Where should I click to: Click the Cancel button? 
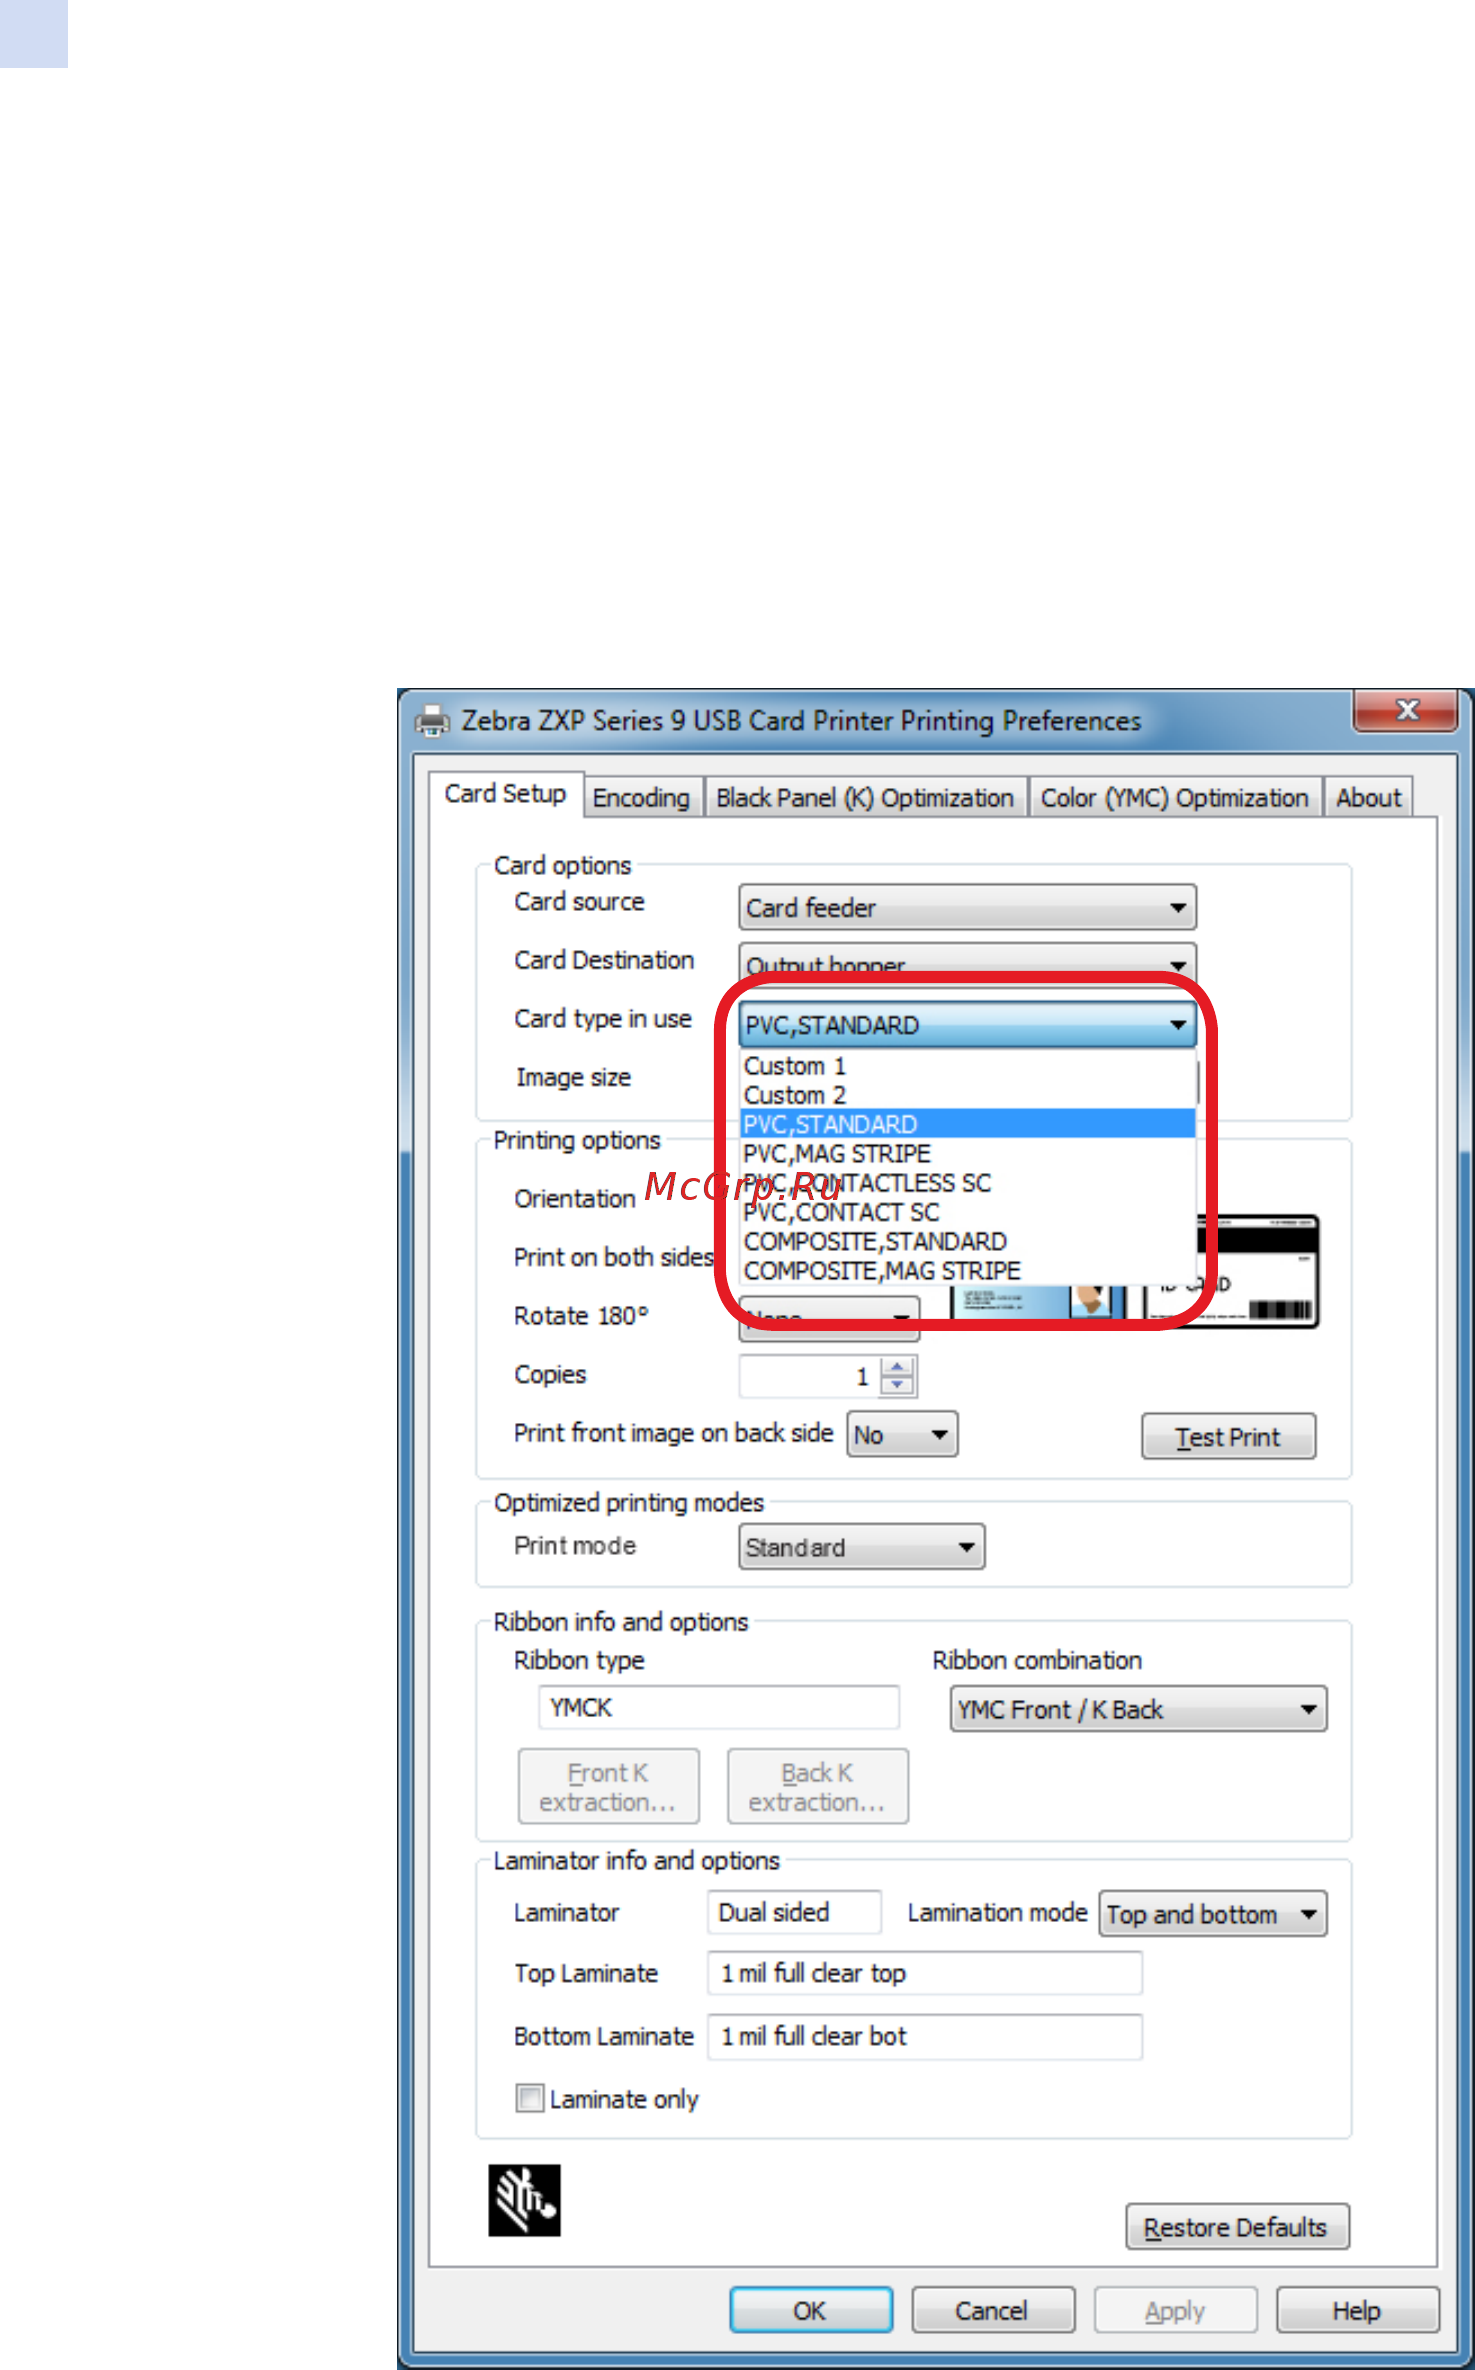point(992,2310)
